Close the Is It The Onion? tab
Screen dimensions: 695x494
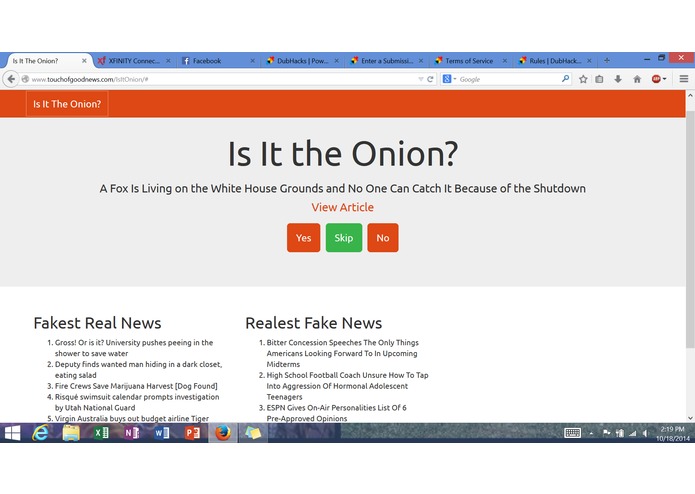pyautogui.click(x=84, y=61)
